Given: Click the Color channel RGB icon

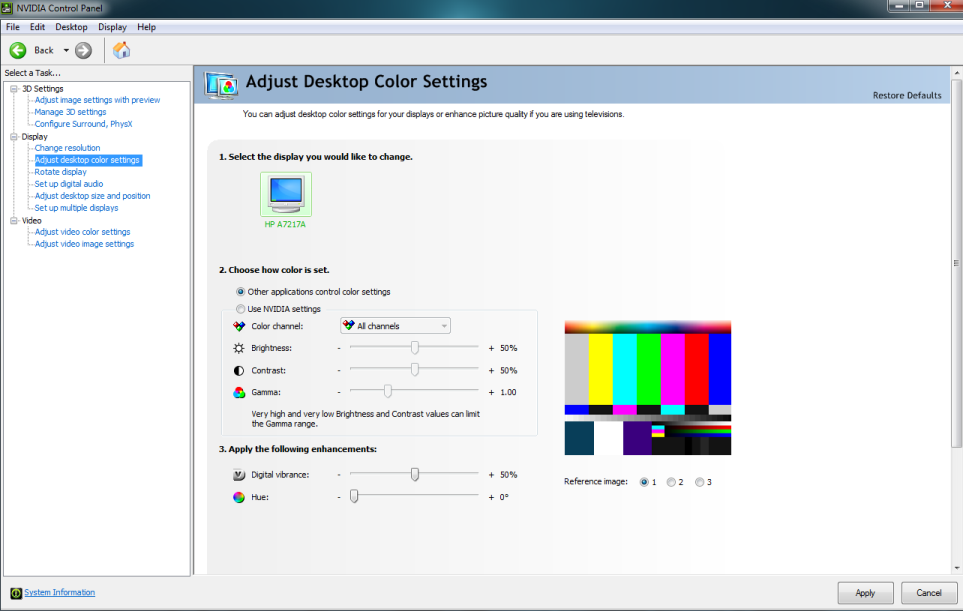Looking at the screenshot, I should 239,326.
